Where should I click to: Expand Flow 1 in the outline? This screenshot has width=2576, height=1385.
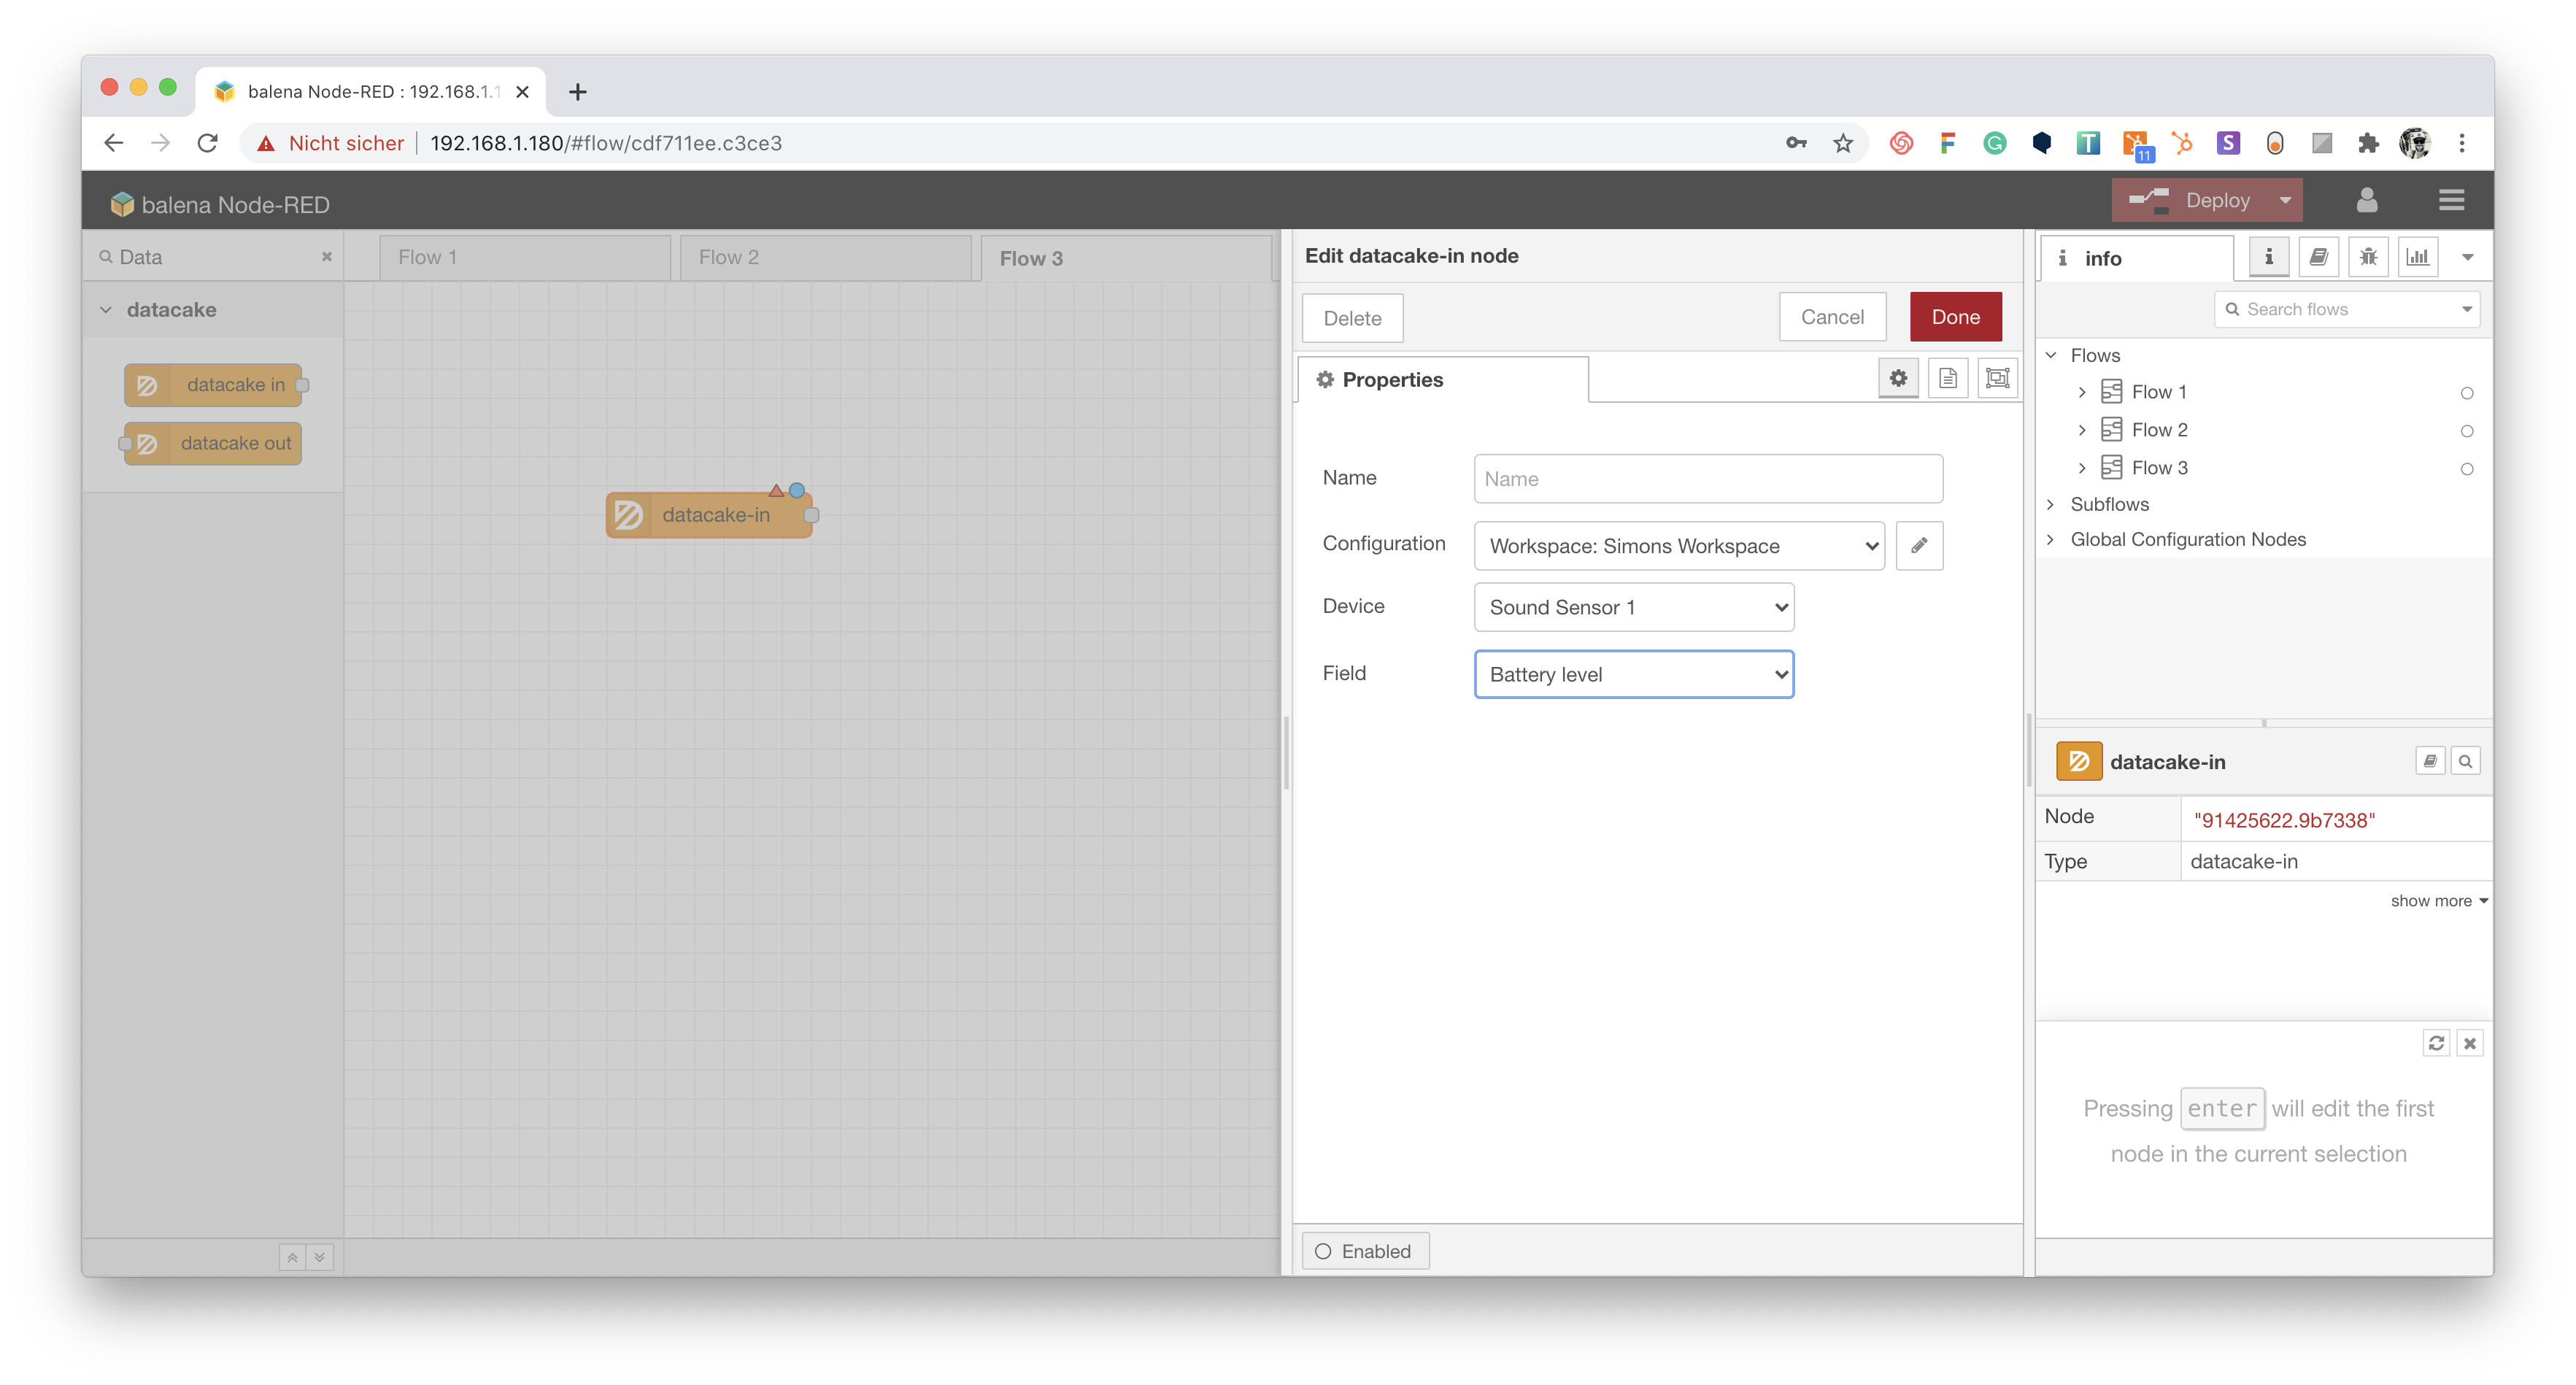(x=2081, y=392)
